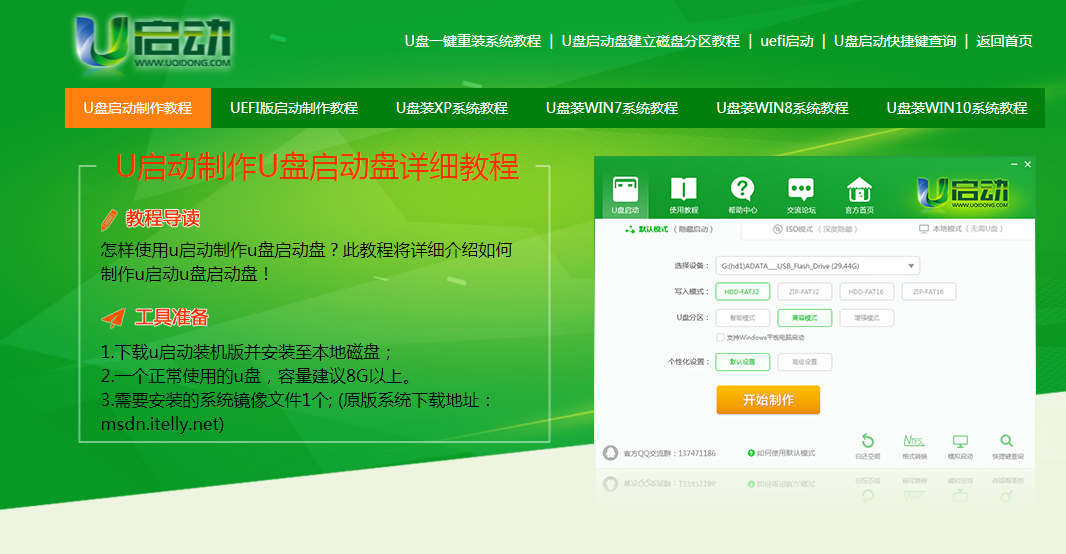Choose ZIP-FAT32 write mode
Image resolution: width=1066 pixels, height=554 pixels.
pyautogui.click(x=804, y=292)
